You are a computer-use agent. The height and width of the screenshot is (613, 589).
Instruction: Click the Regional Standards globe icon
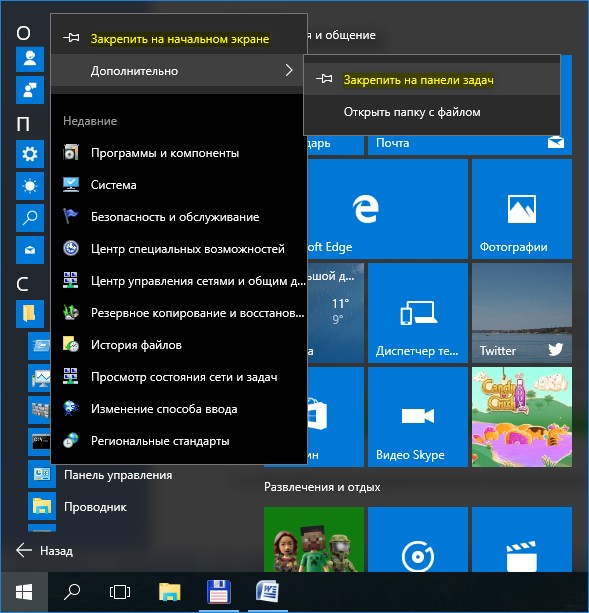pyautogui.click(x=71, y=441)
